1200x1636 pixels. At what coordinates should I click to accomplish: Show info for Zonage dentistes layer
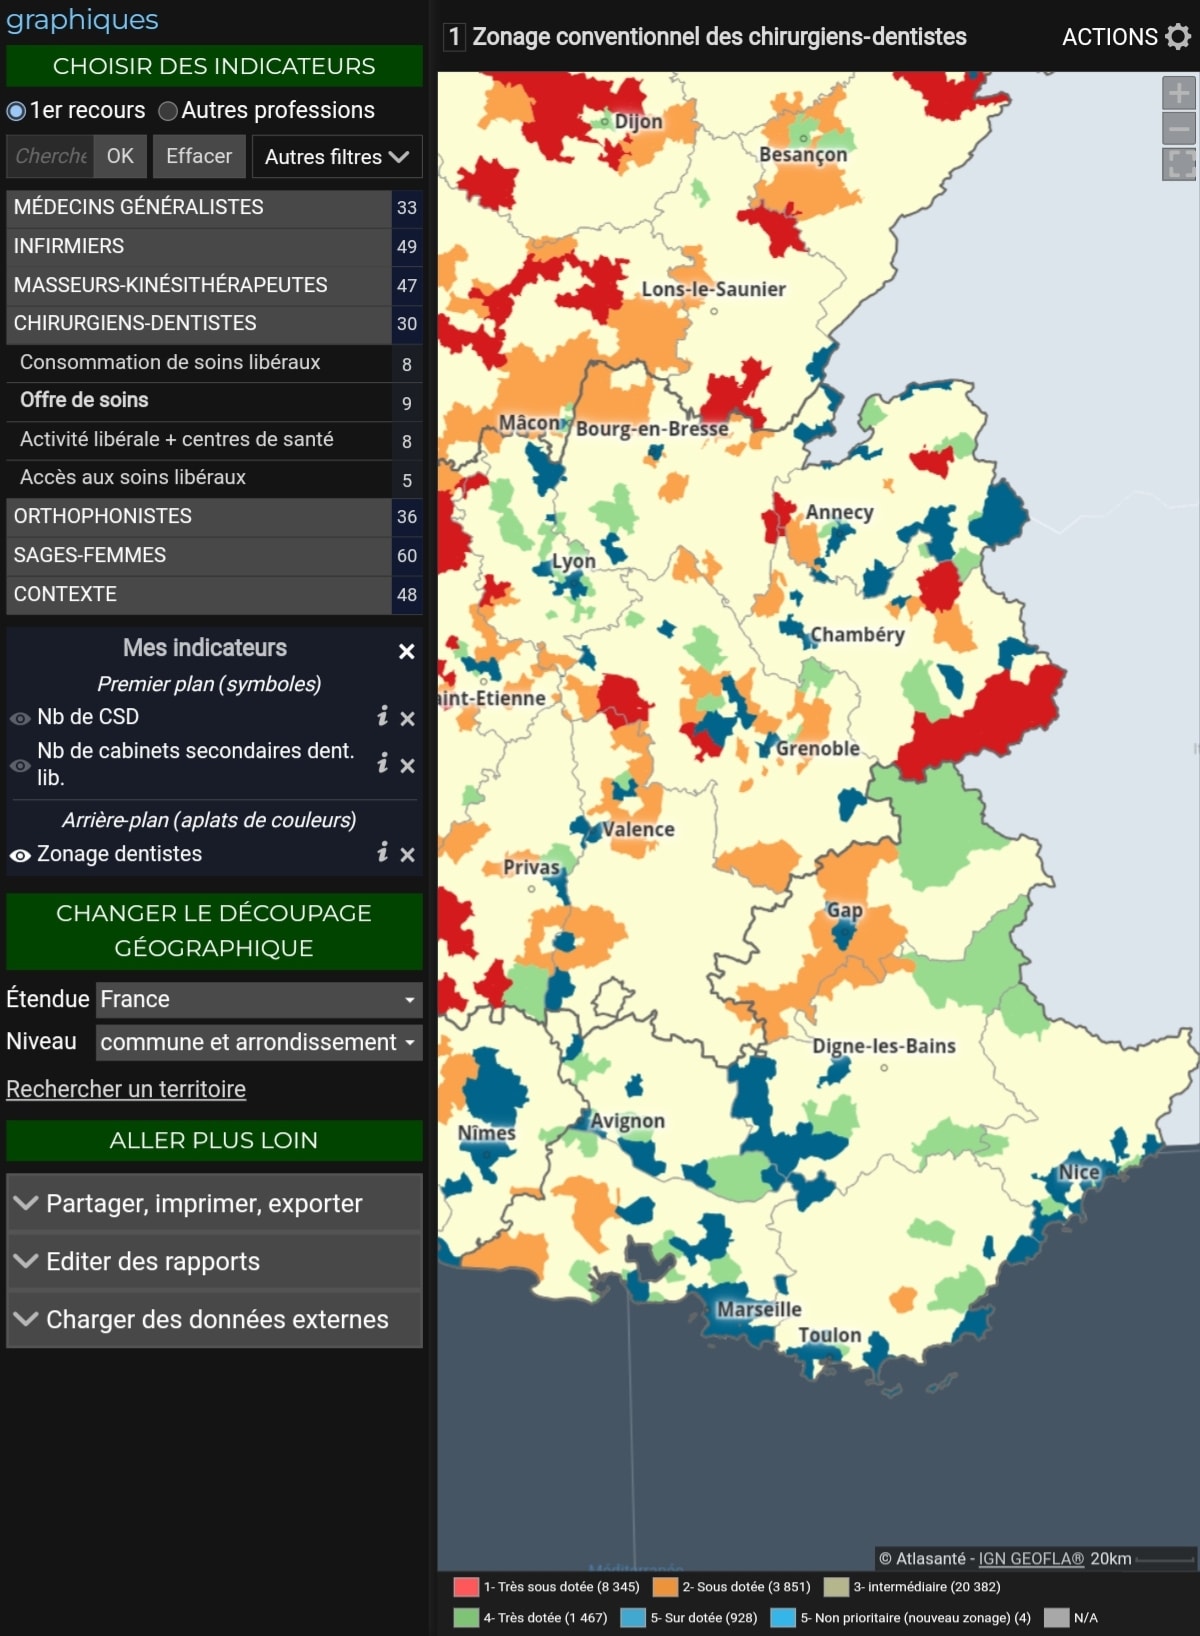click(382, 852)
